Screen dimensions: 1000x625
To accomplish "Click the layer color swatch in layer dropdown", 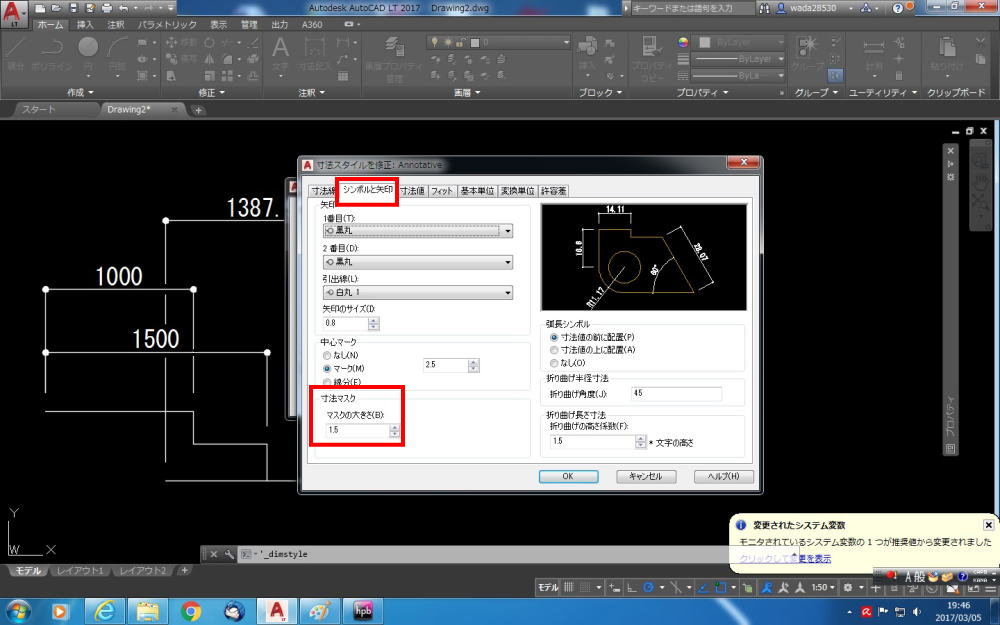I will click(x=474, y=43).
